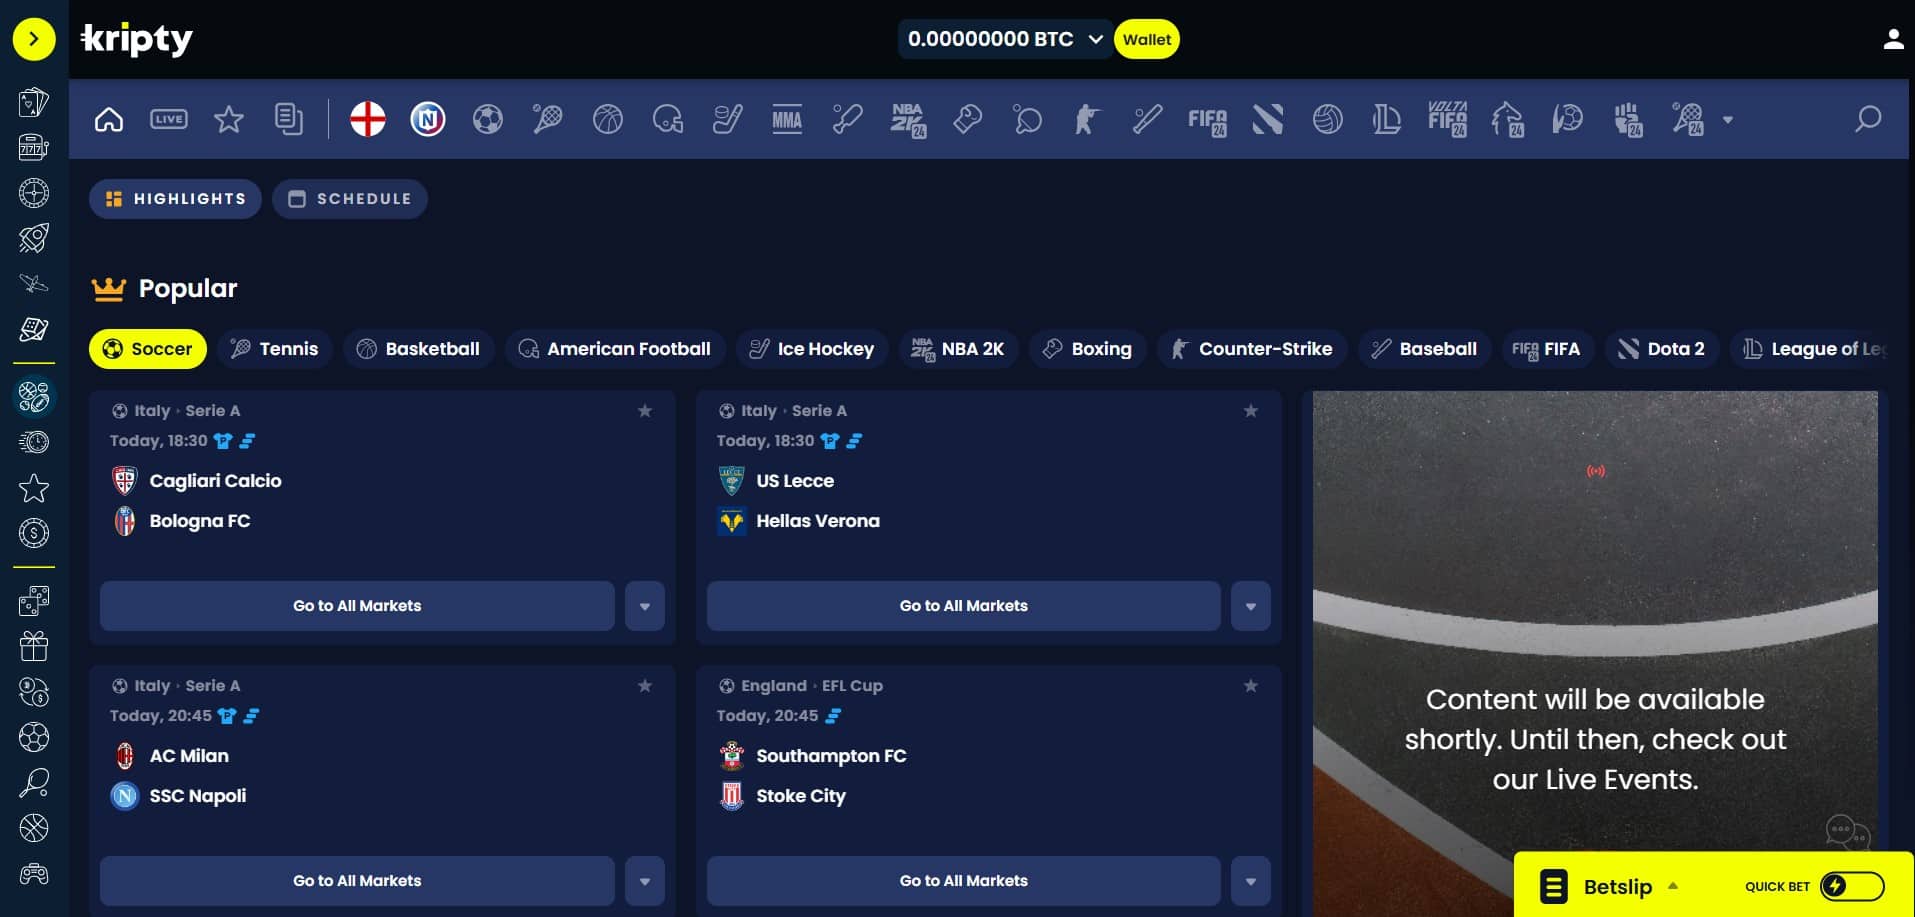Open the search magnifier icon
Viewport: 1915px width, 917px height.
[1867, 120]
